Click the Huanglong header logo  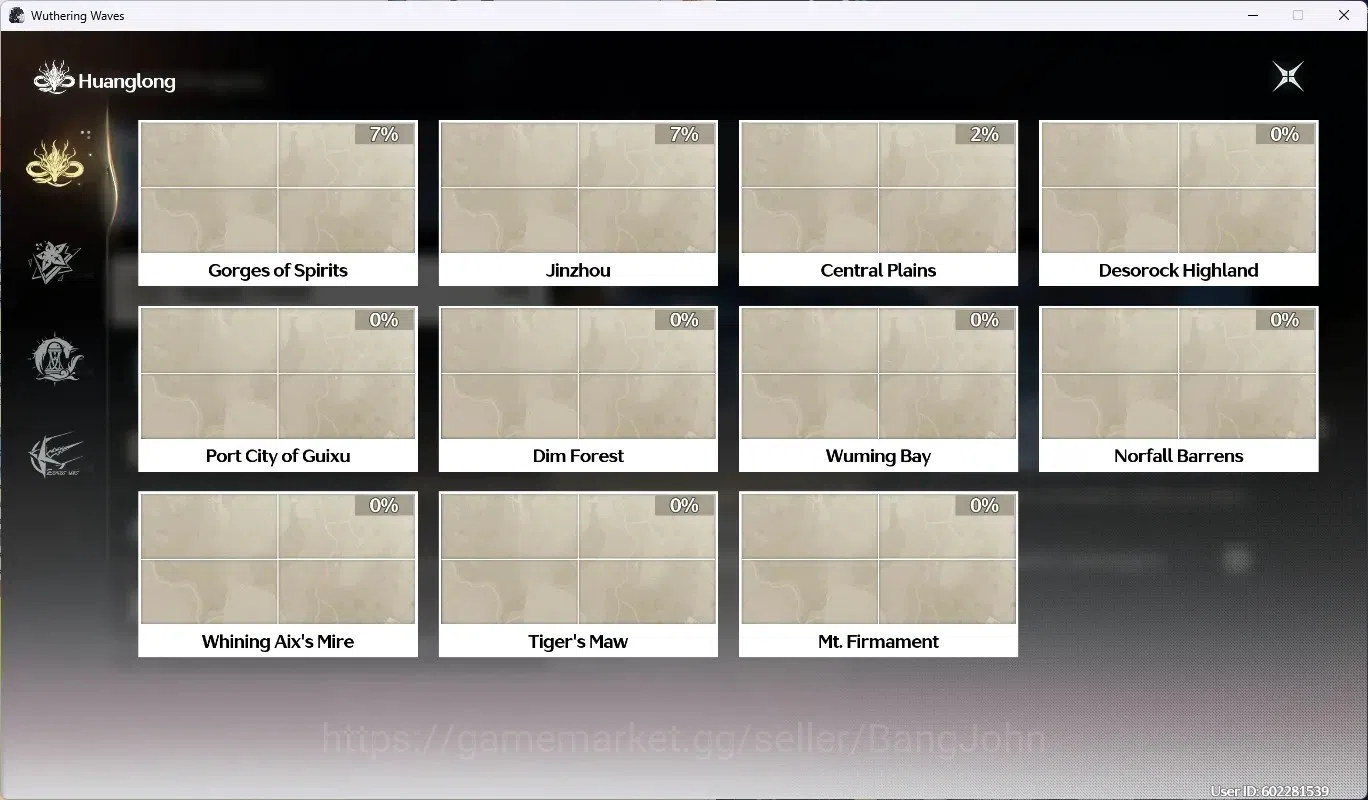[x=54, y=79]
